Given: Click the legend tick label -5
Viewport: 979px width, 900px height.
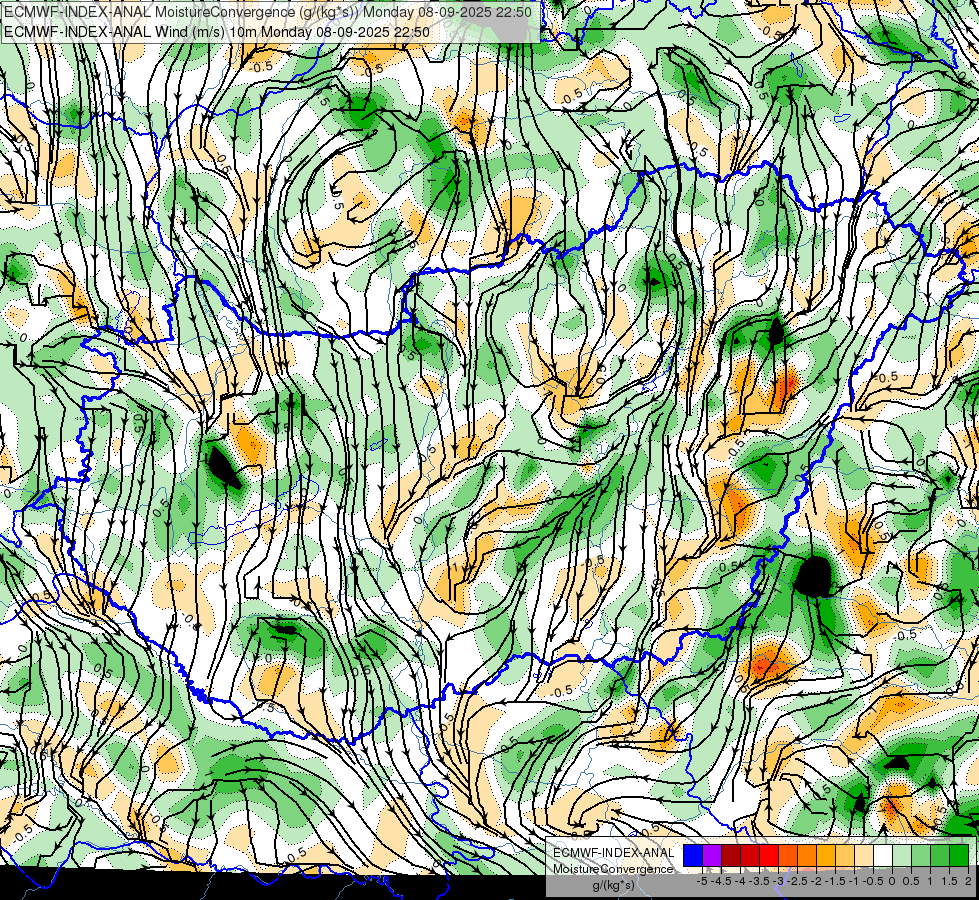Looking at the screenshot, I should click(702, 881).
